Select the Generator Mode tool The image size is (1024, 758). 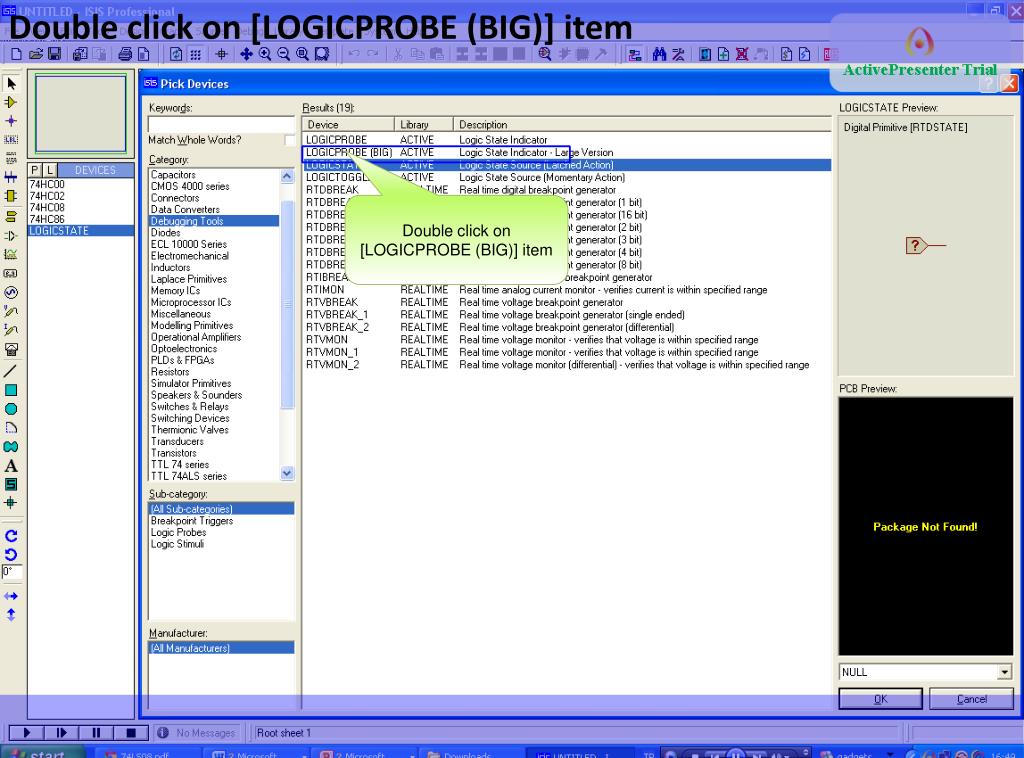point(11,292)
